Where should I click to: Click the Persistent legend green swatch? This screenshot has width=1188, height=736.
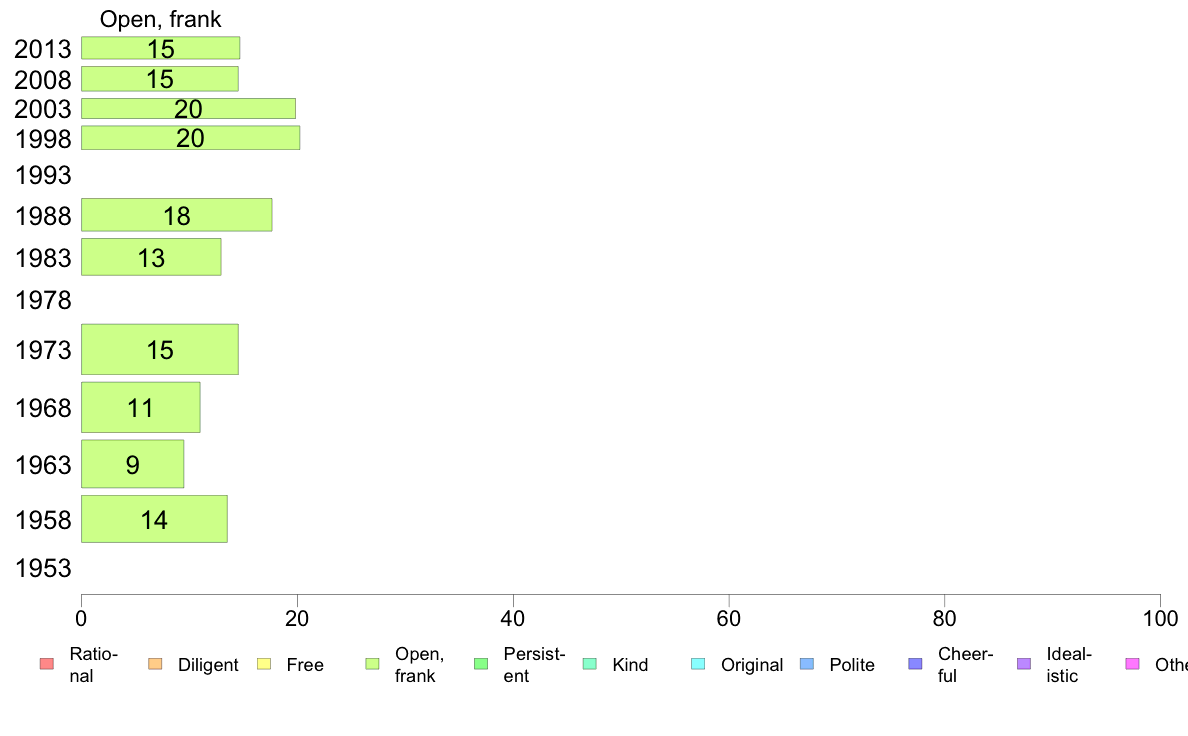[x=481, y=664]
